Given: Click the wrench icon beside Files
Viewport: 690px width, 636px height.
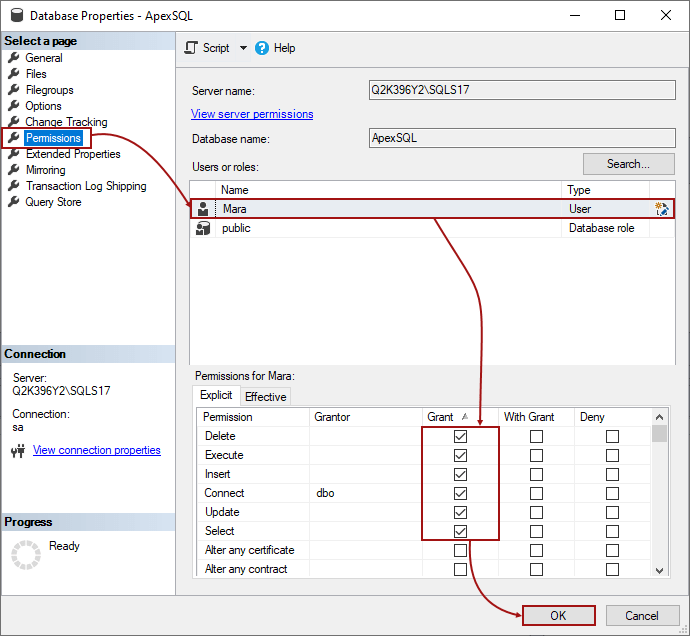Looking at the screenshot, I should coord(14,74).
